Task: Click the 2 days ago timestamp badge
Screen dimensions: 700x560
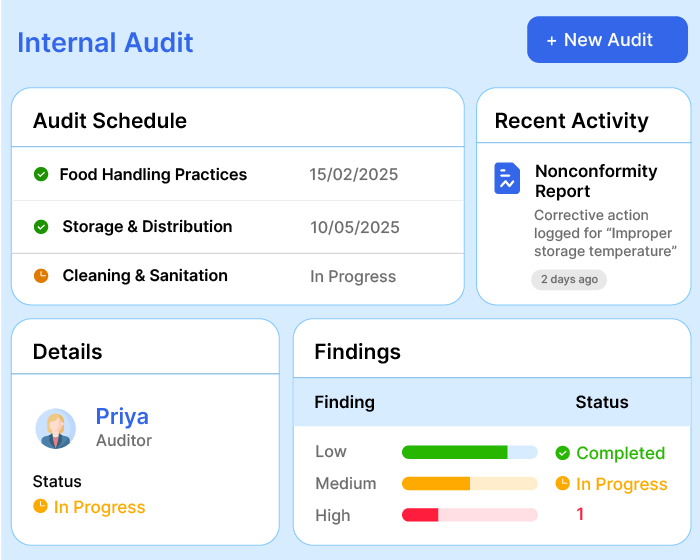Action: click(x=569, y=280)
